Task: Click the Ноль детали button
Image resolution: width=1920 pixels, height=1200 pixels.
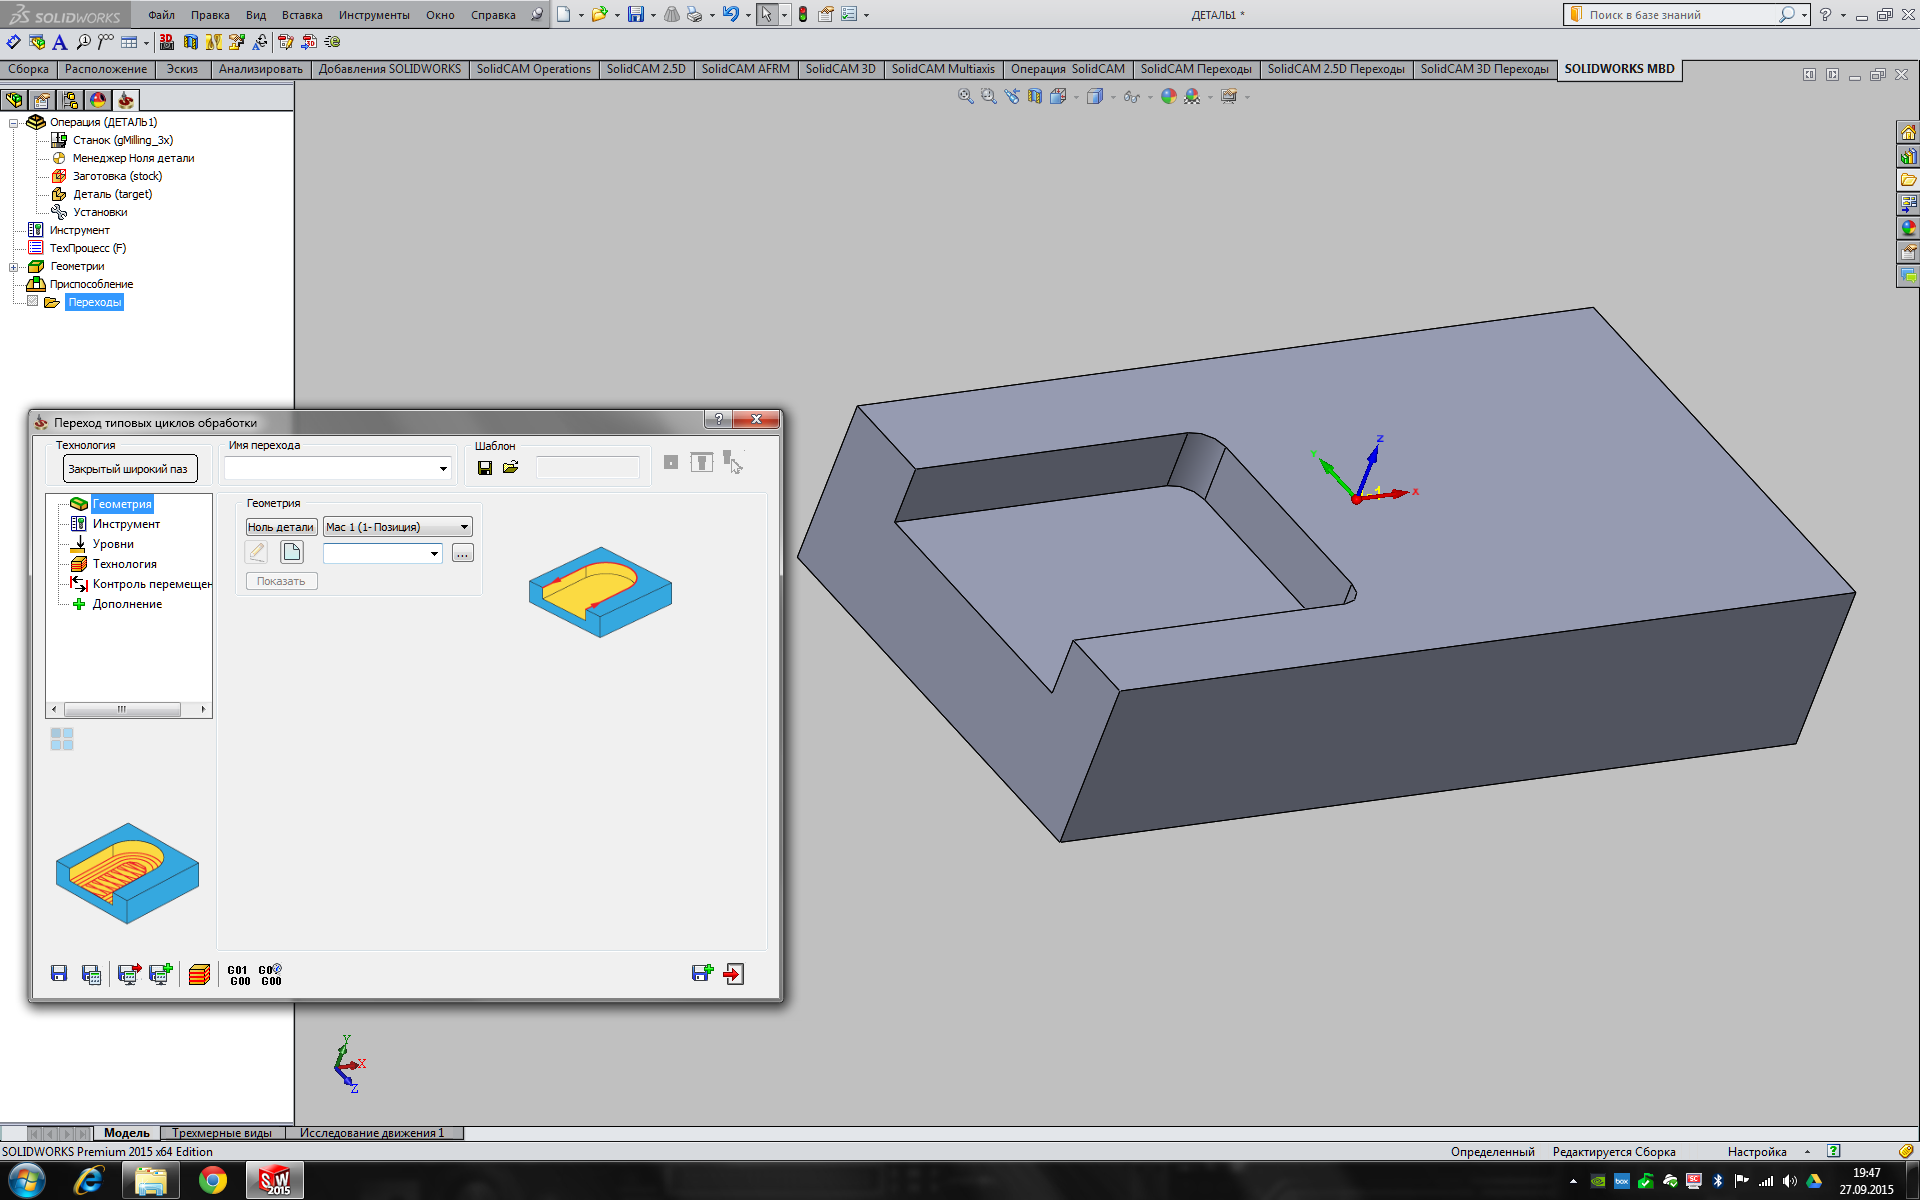Action: click(x=281, y=527)
